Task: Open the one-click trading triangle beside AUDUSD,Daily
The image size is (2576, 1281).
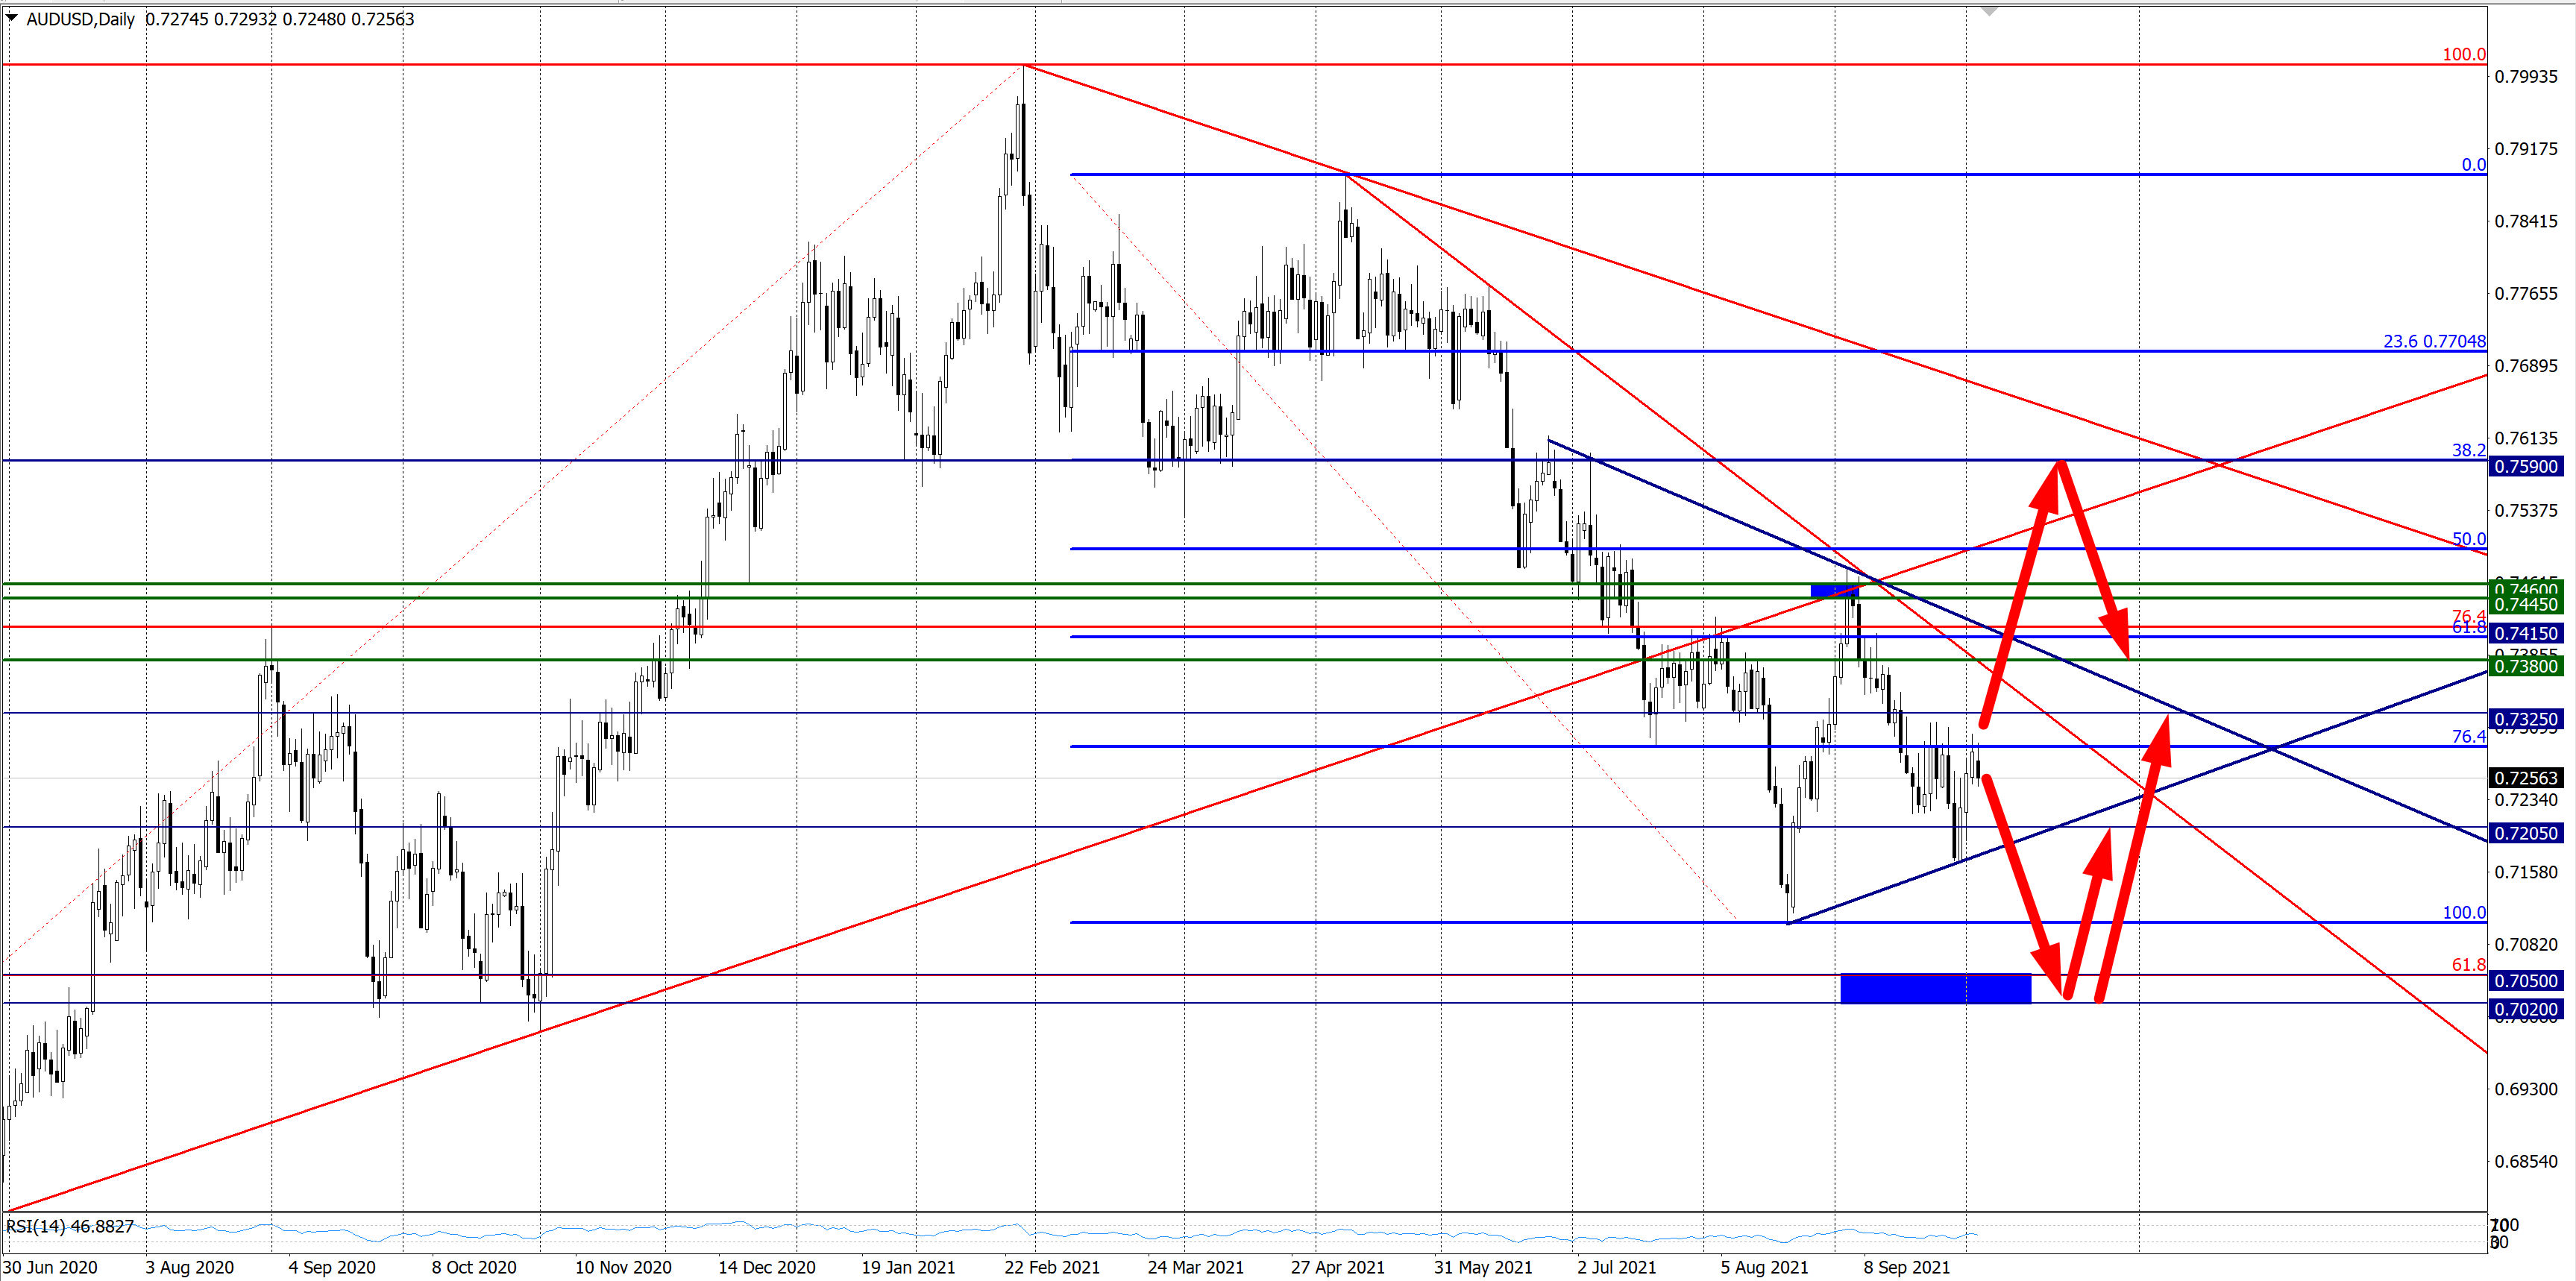Action: pyautogui.click(x=11, y=18)
